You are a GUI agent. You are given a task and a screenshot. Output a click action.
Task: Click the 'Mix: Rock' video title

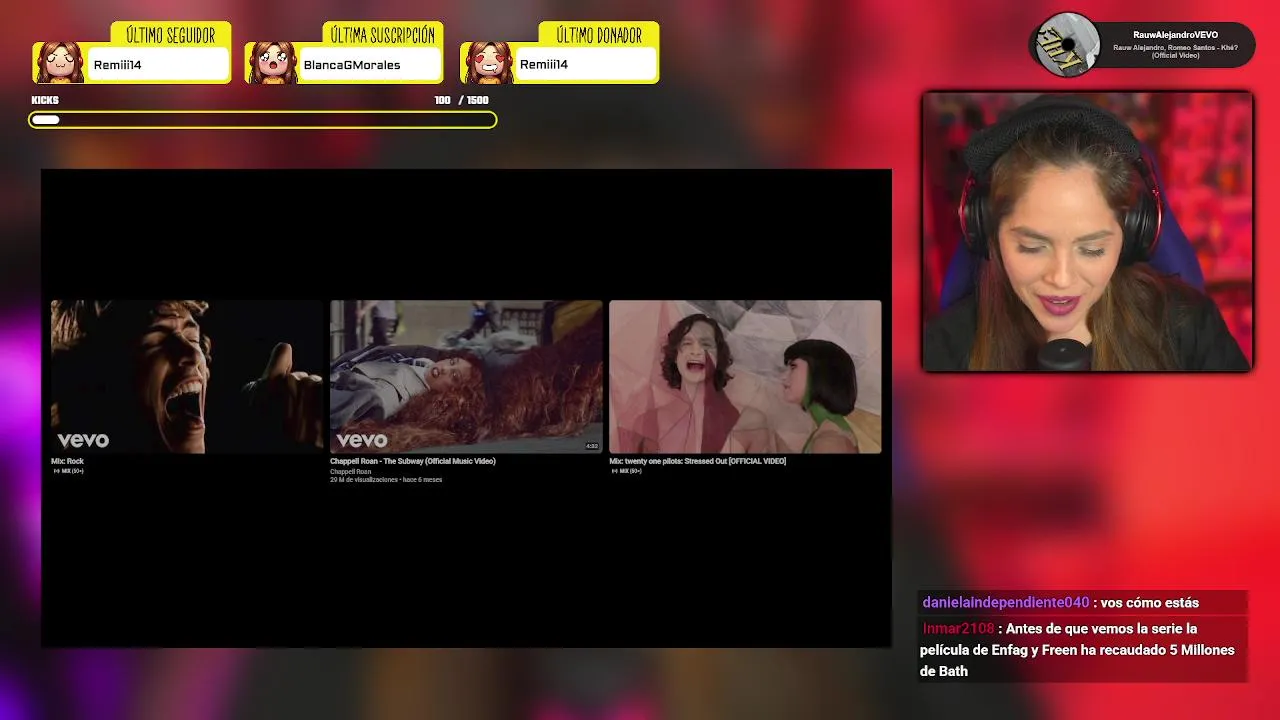pos(67,461)
